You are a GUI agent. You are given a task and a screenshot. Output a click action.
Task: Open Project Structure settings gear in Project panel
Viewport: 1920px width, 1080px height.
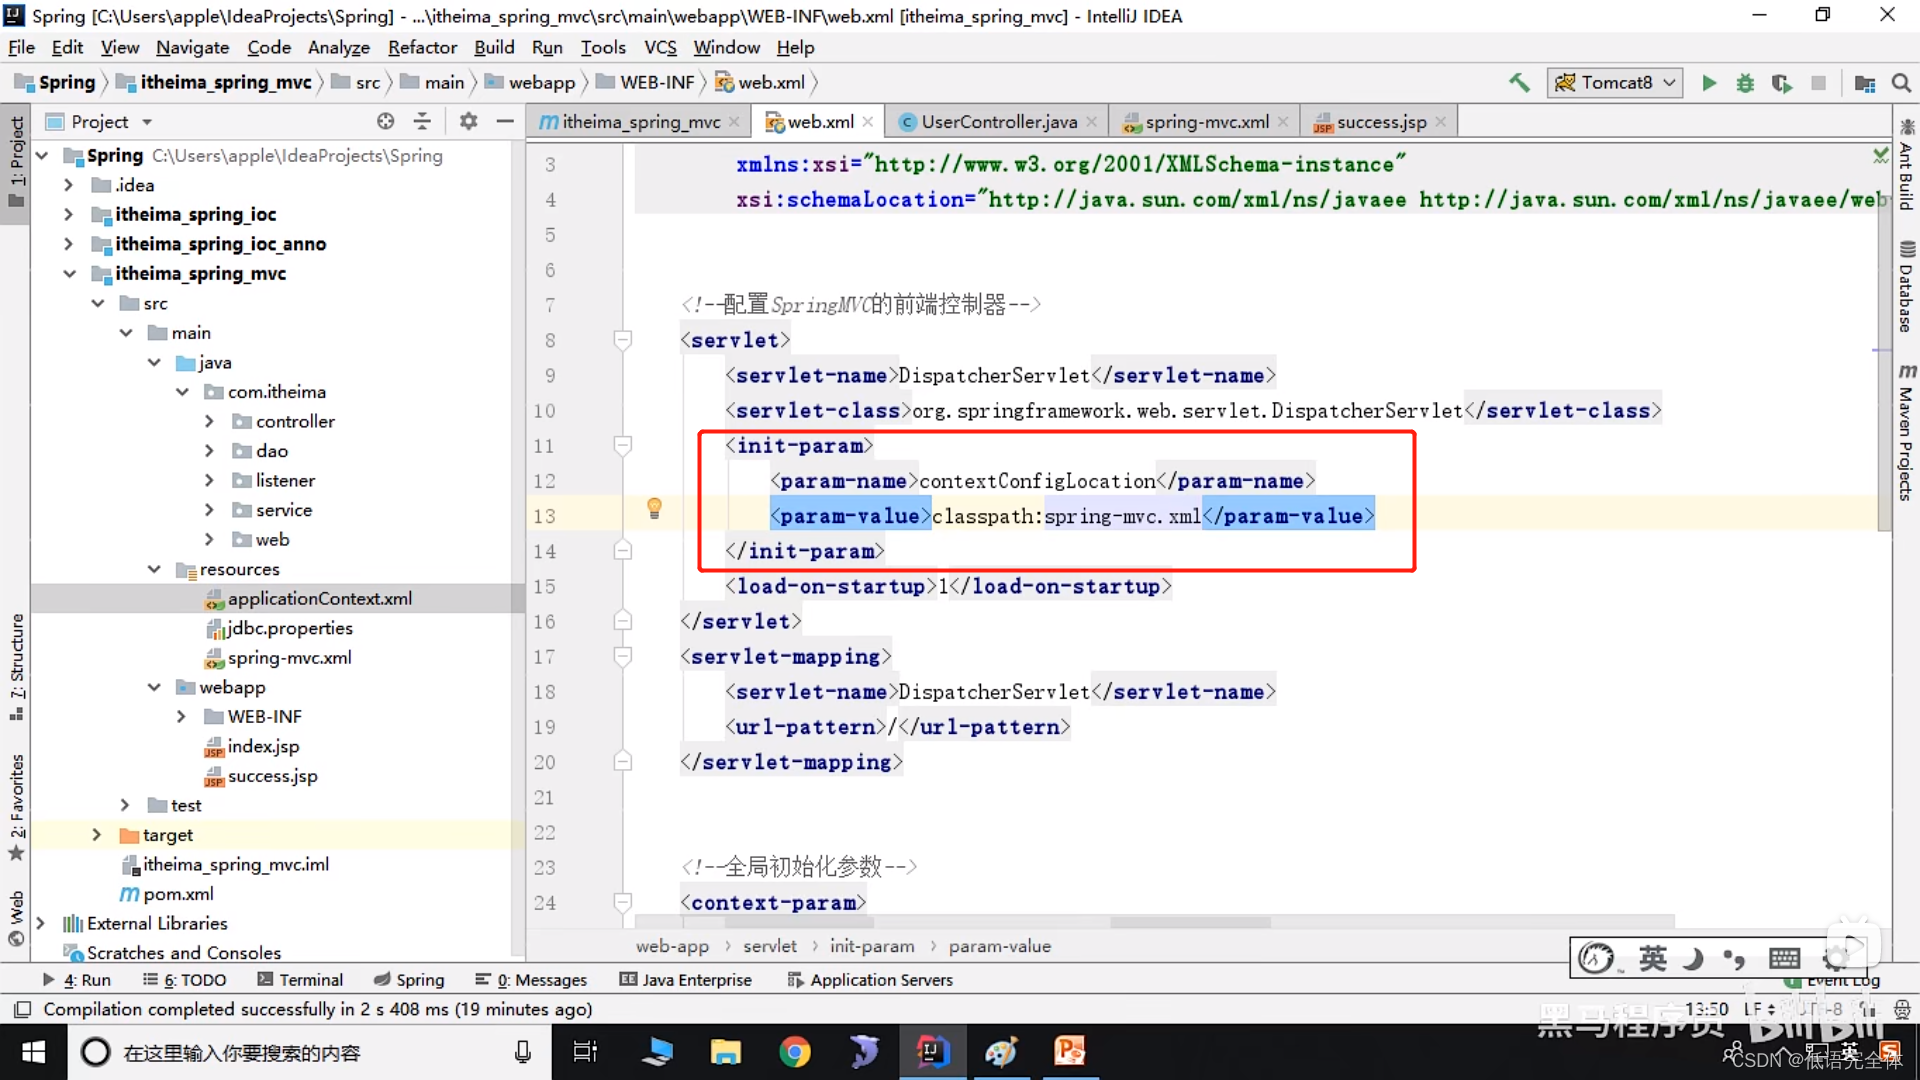pyautogui.click(x=467, y=121)
